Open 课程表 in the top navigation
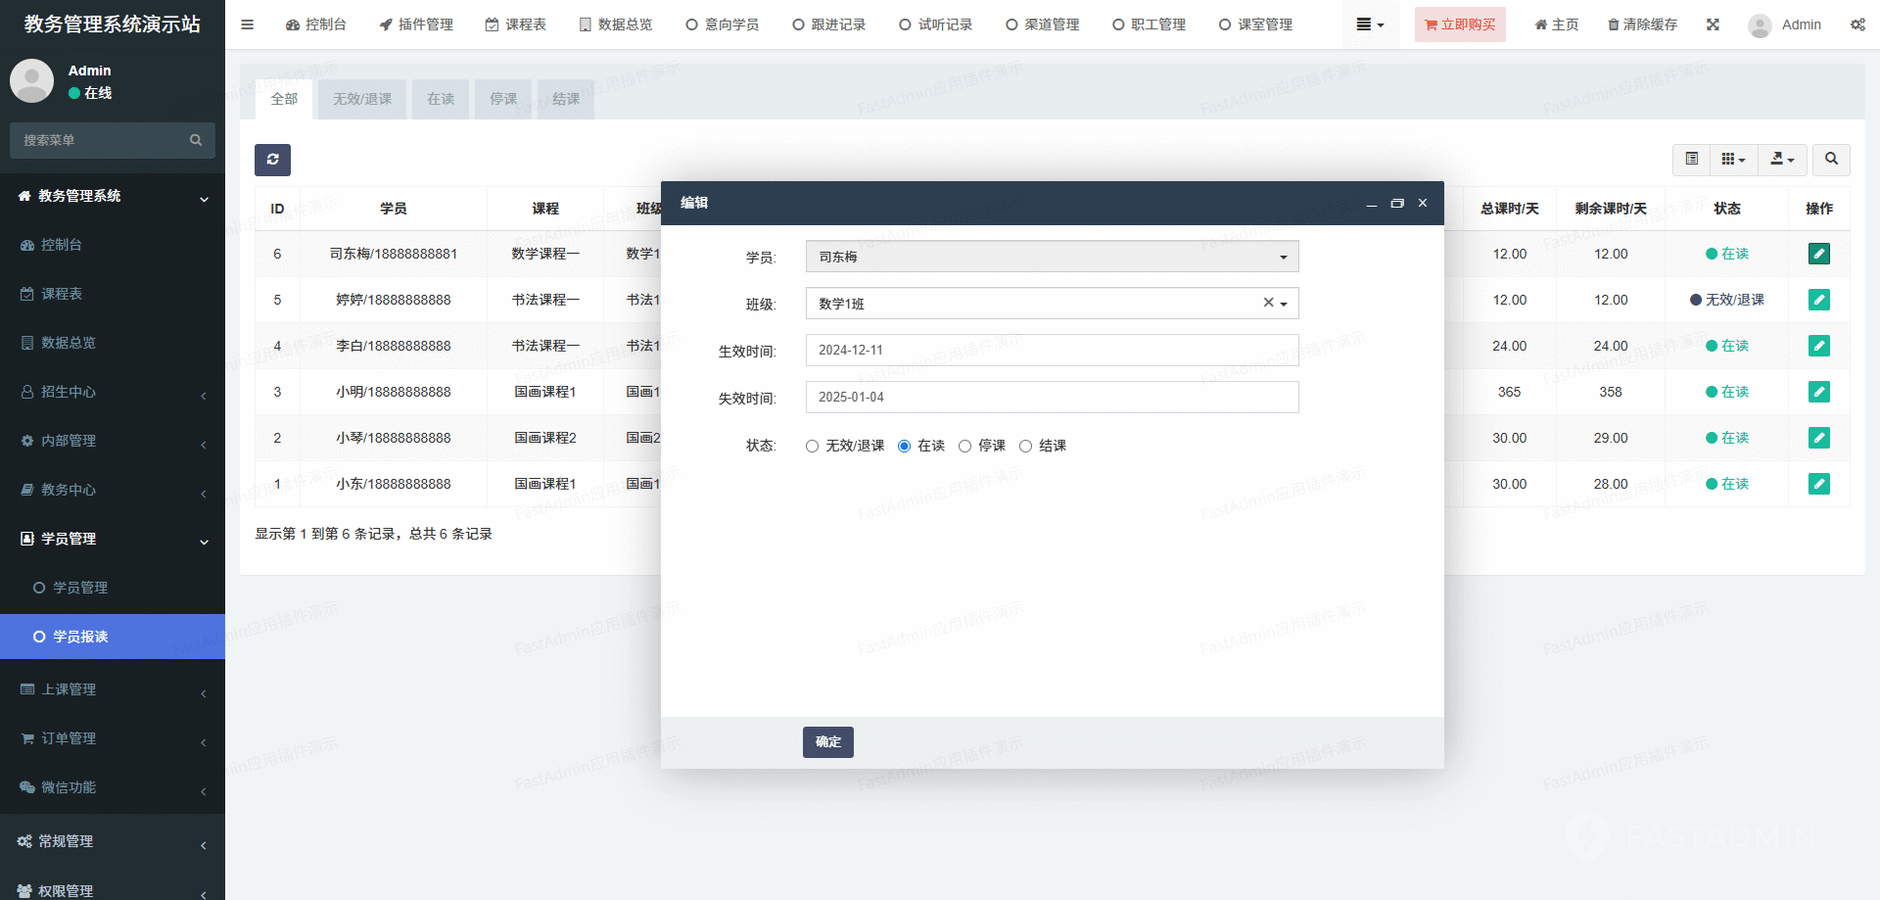The width and height of the screenshot is (1880, 900). pos(515,25)
